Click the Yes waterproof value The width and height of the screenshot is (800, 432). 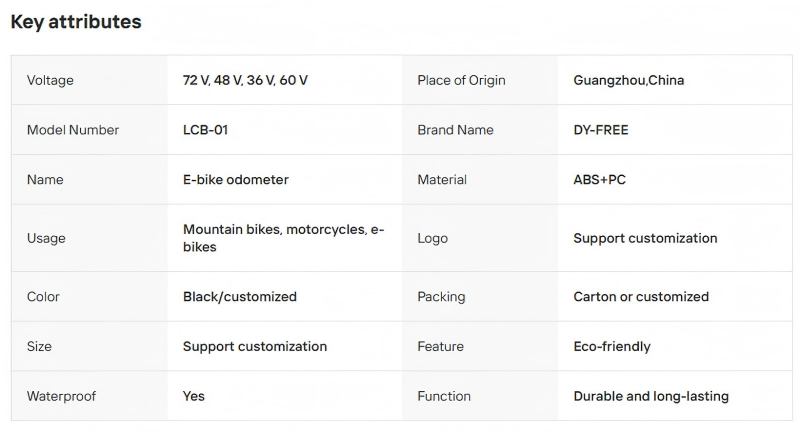pyautogui.click(x=194, y=396)
